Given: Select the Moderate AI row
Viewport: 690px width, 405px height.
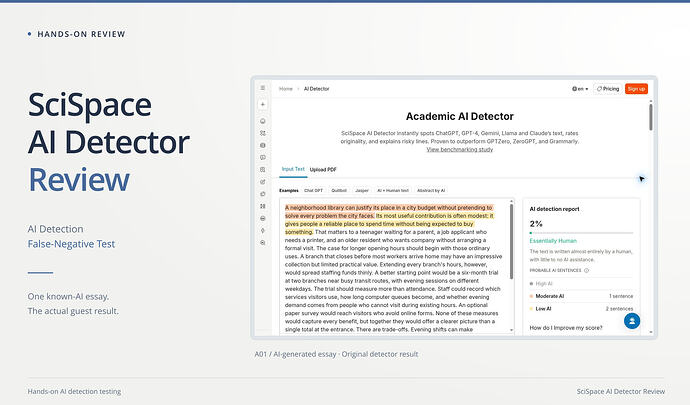Looking at the screenshot, I should coord(581,296).
